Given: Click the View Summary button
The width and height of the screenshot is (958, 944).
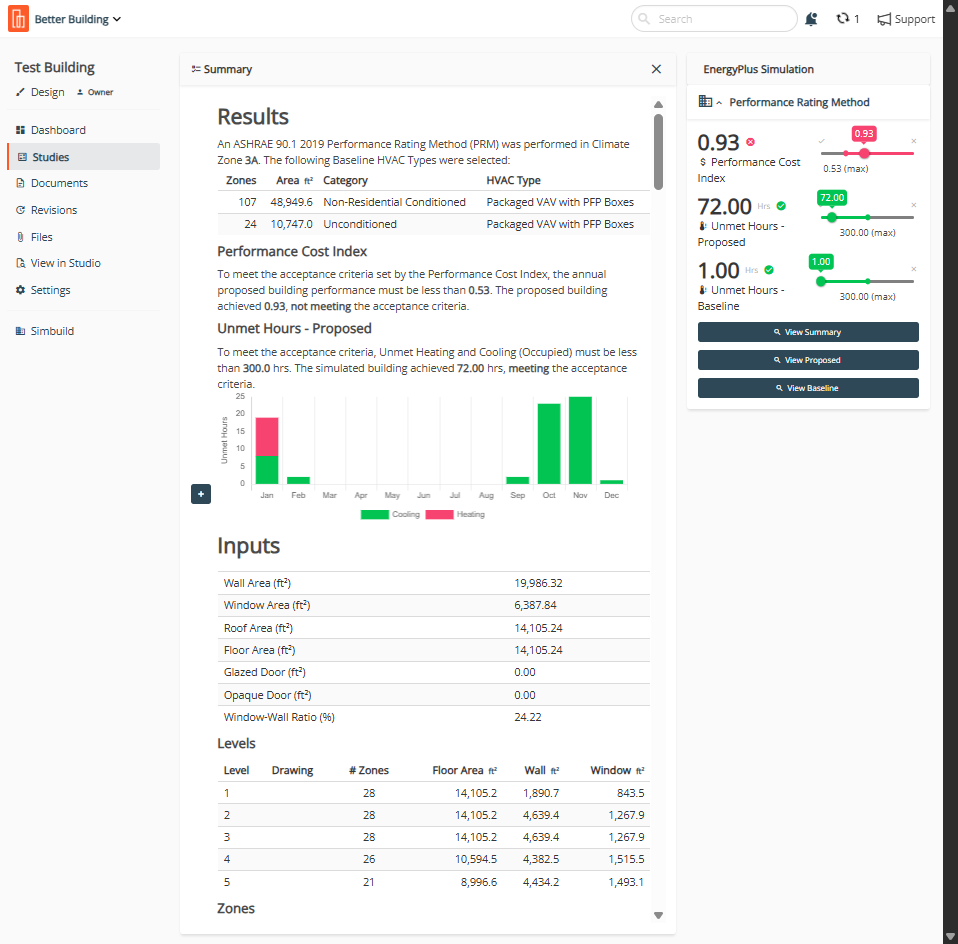Looking at the screenshot, I should 808,332.
